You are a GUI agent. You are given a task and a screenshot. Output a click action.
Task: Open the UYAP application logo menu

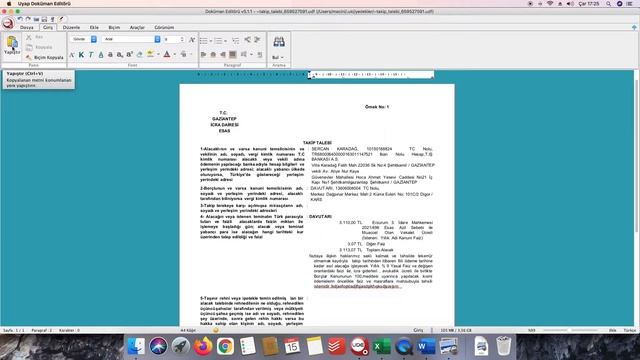click(x=8, y=23)
